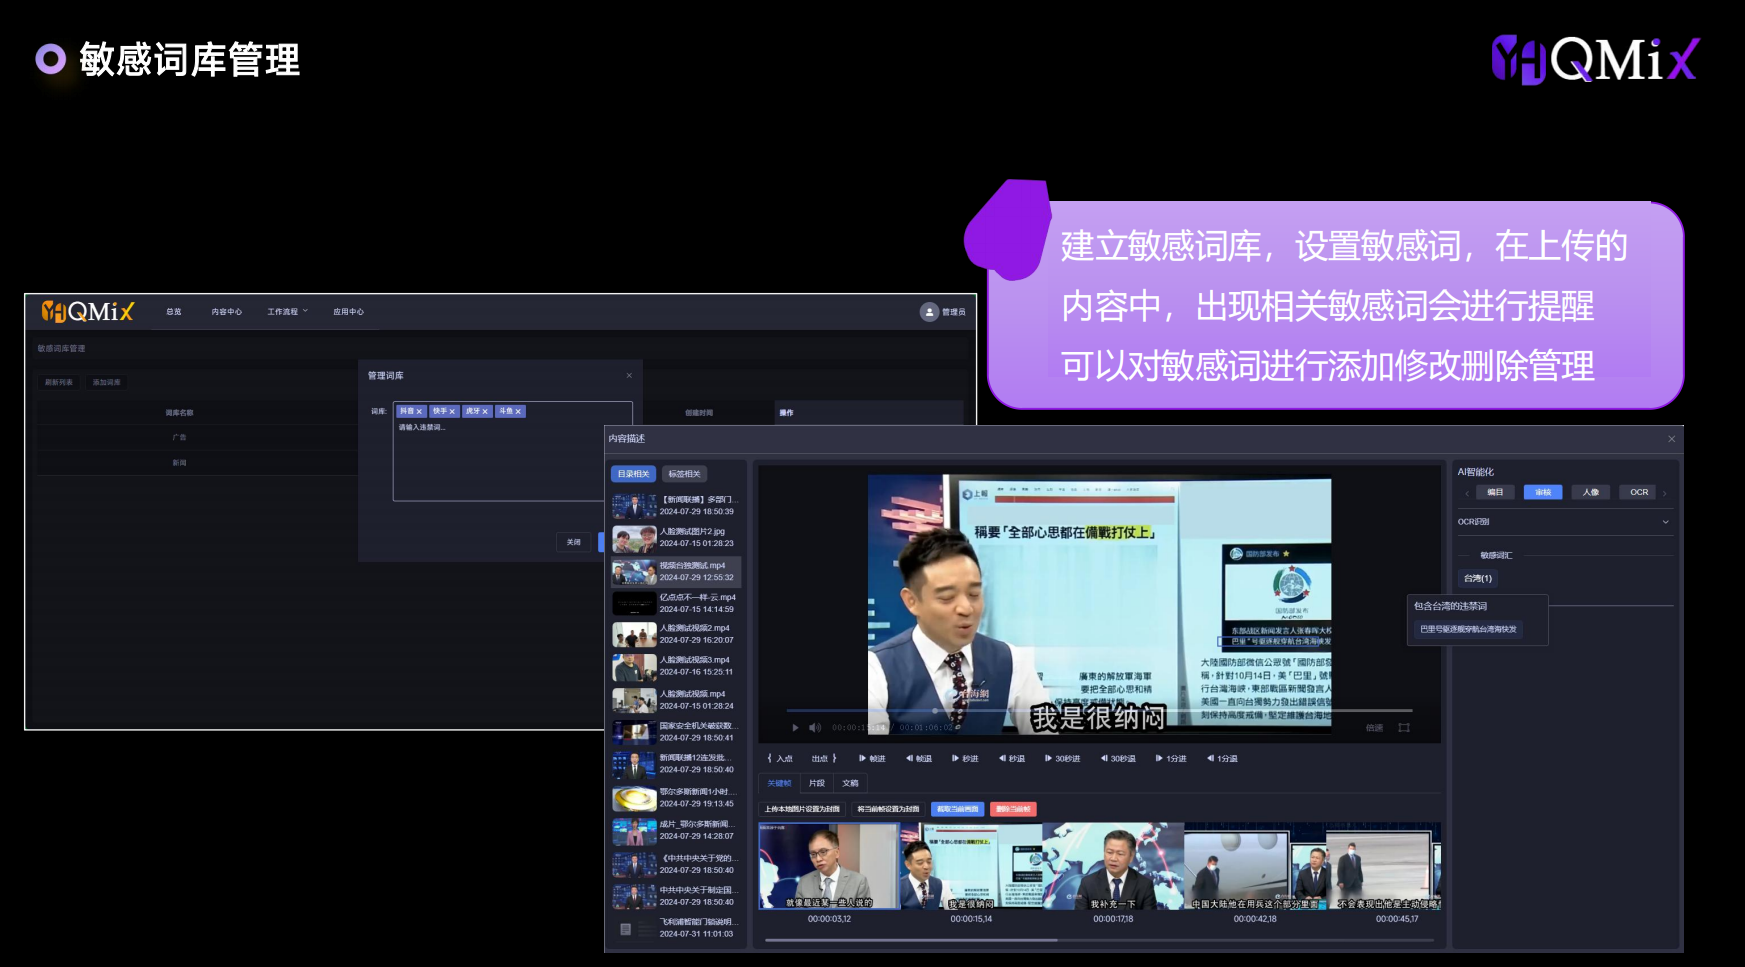Image resolution: width=1745 pixels, height=967 pixels.
Task: Open 飞利浦剪部门输说明 document entry
Action: click(676, 928)
